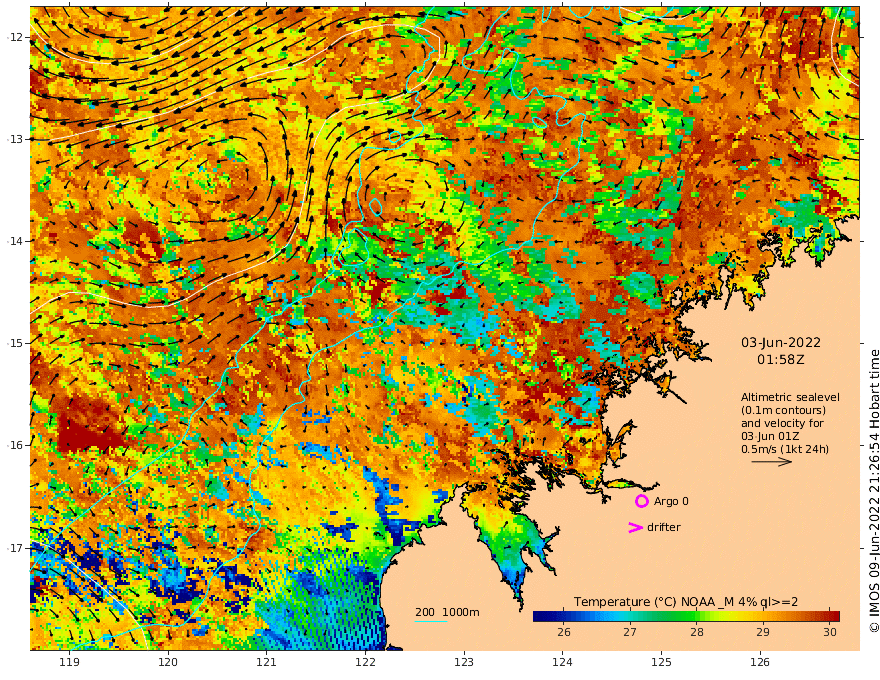Click colorbar tick label 27
880x680 pixels.
tap(630, 632)
